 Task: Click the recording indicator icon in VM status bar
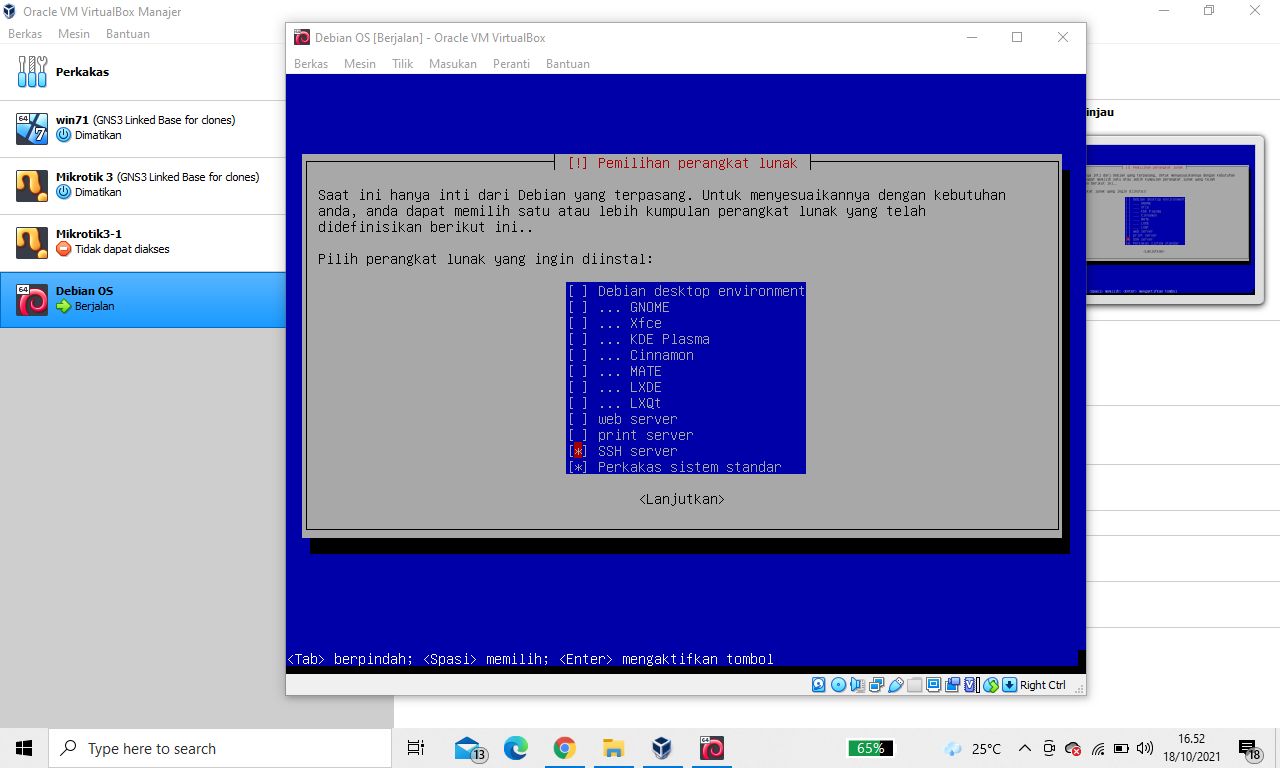952,685
